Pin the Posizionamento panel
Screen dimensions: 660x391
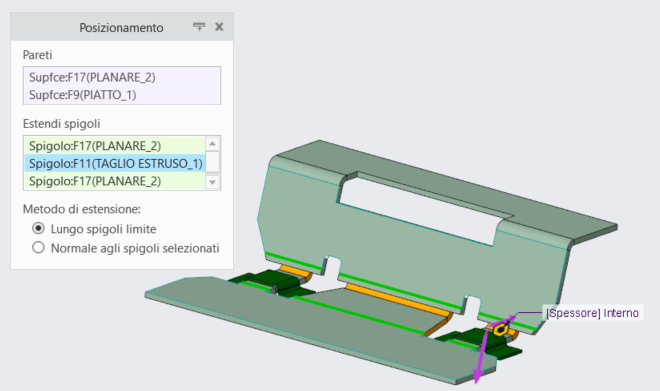coord(199,27)
